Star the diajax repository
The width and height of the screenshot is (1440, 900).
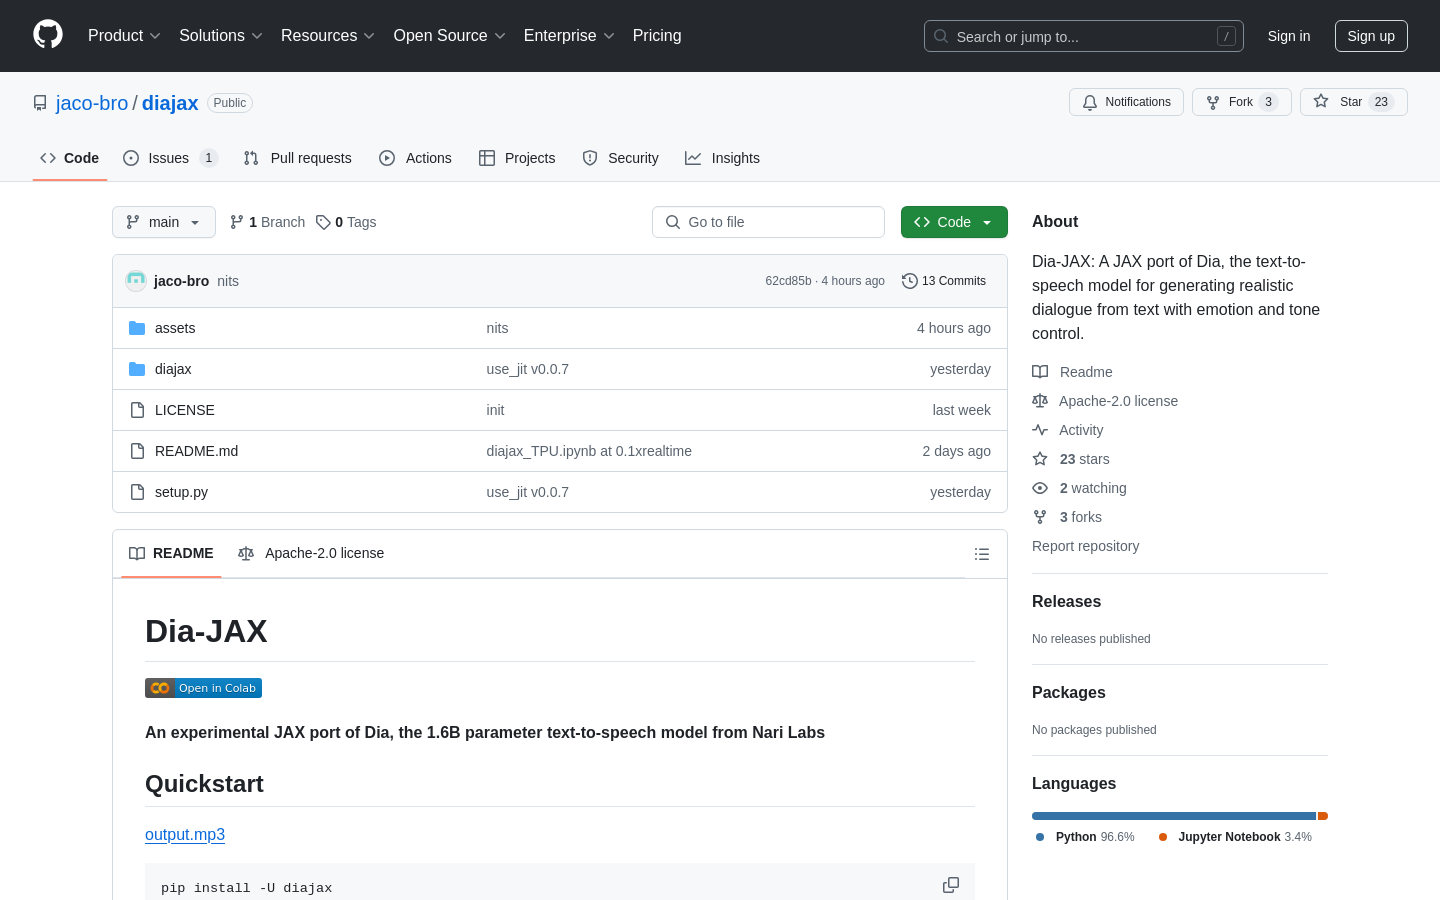[1352, 102]
